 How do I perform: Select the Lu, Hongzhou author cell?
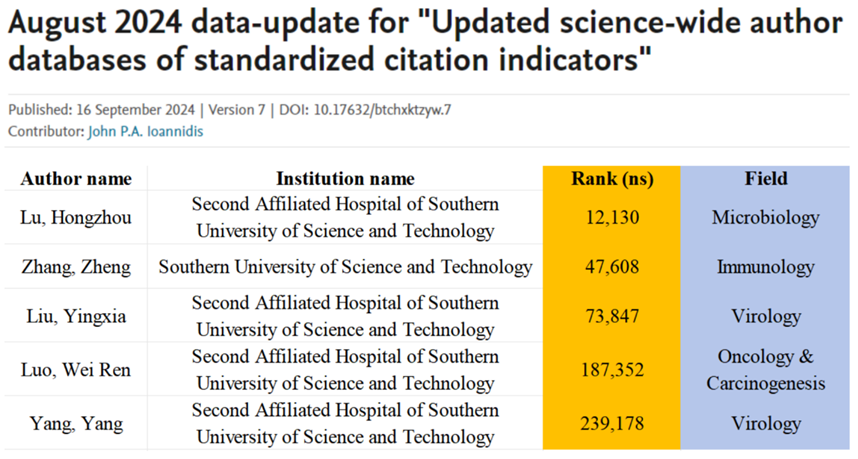click(x=76, y=218)
